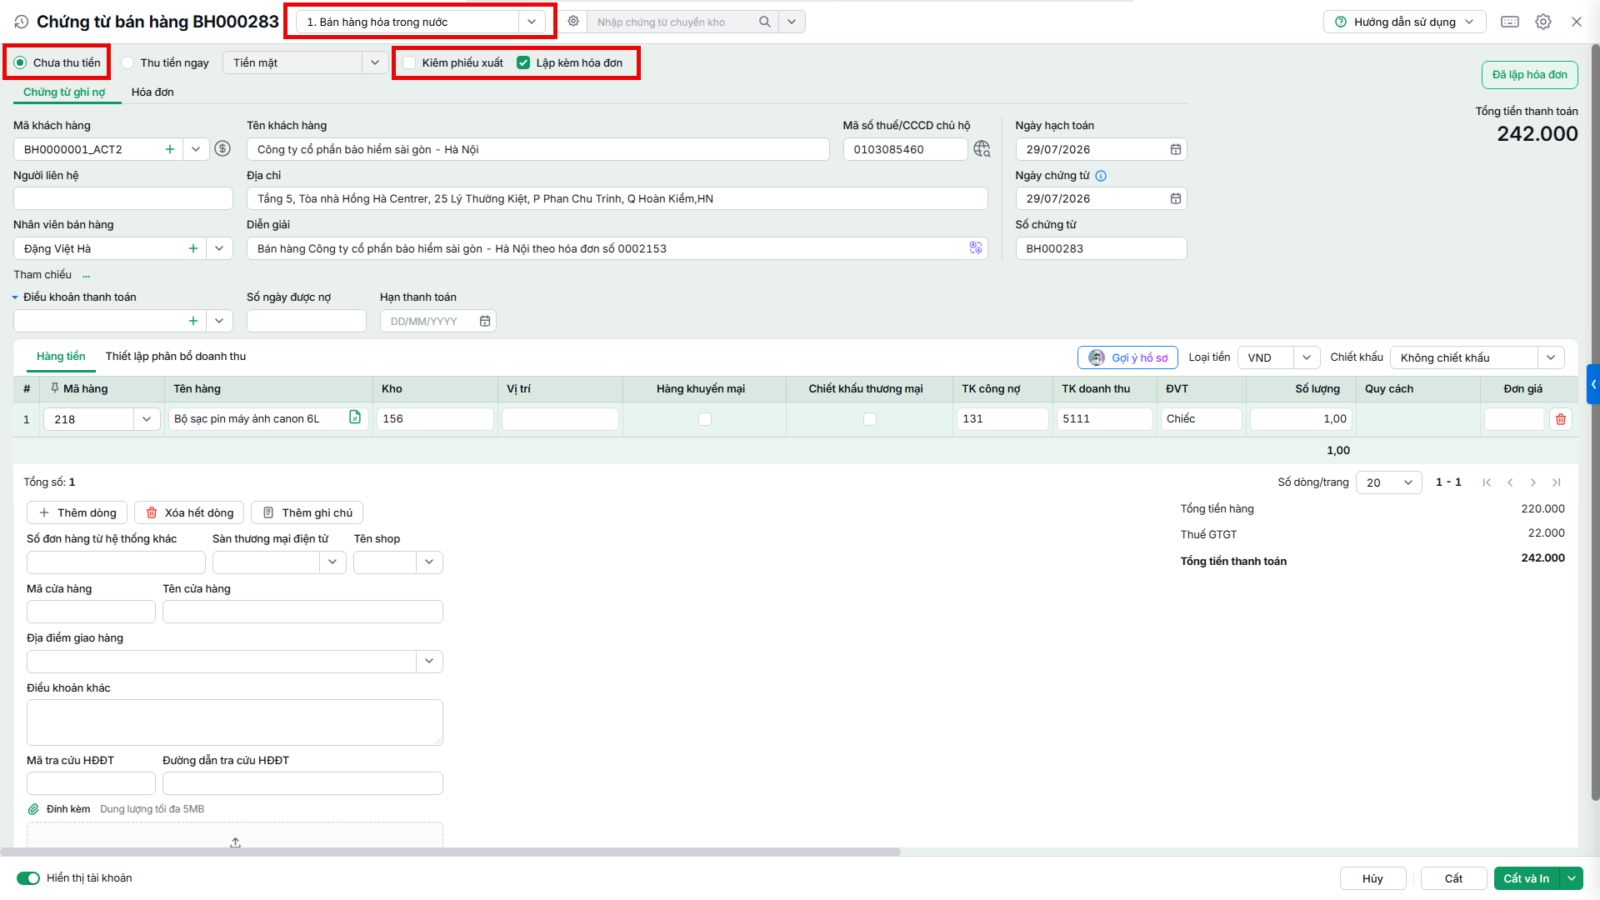Click the vertical scrollbar on right
The image size is (1600, 900).
1596,420
